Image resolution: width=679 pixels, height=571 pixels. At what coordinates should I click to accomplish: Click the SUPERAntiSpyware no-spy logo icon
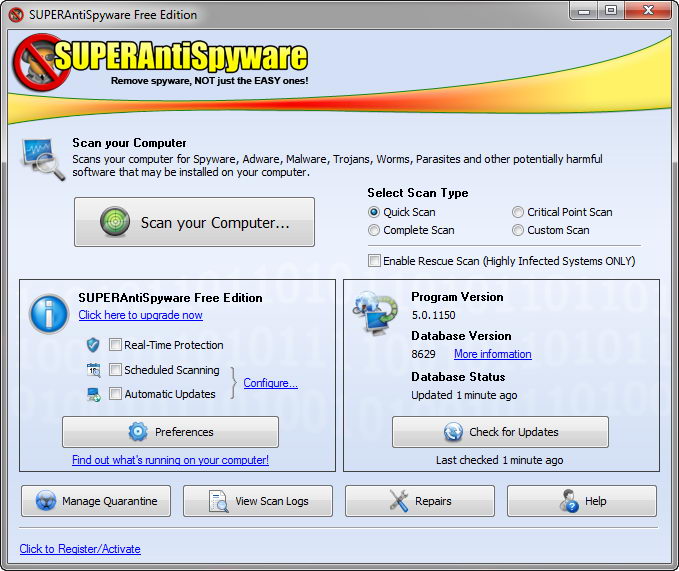coord(40,62)
